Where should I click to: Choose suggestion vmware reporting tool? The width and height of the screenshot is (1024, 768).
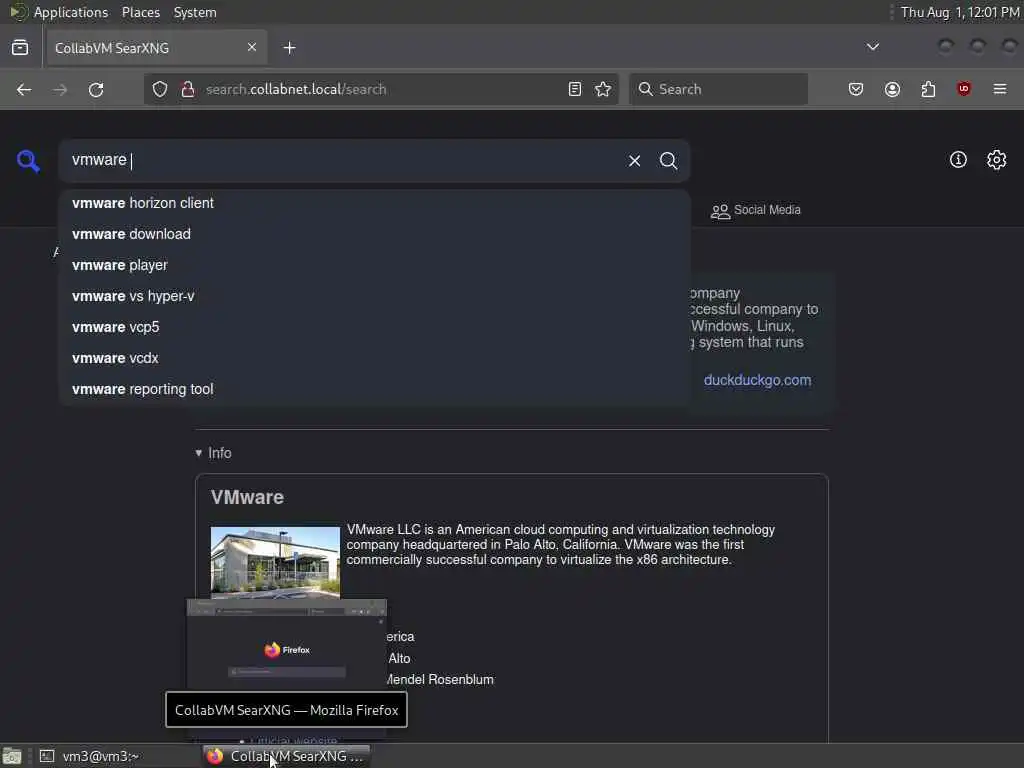[375, 389]
